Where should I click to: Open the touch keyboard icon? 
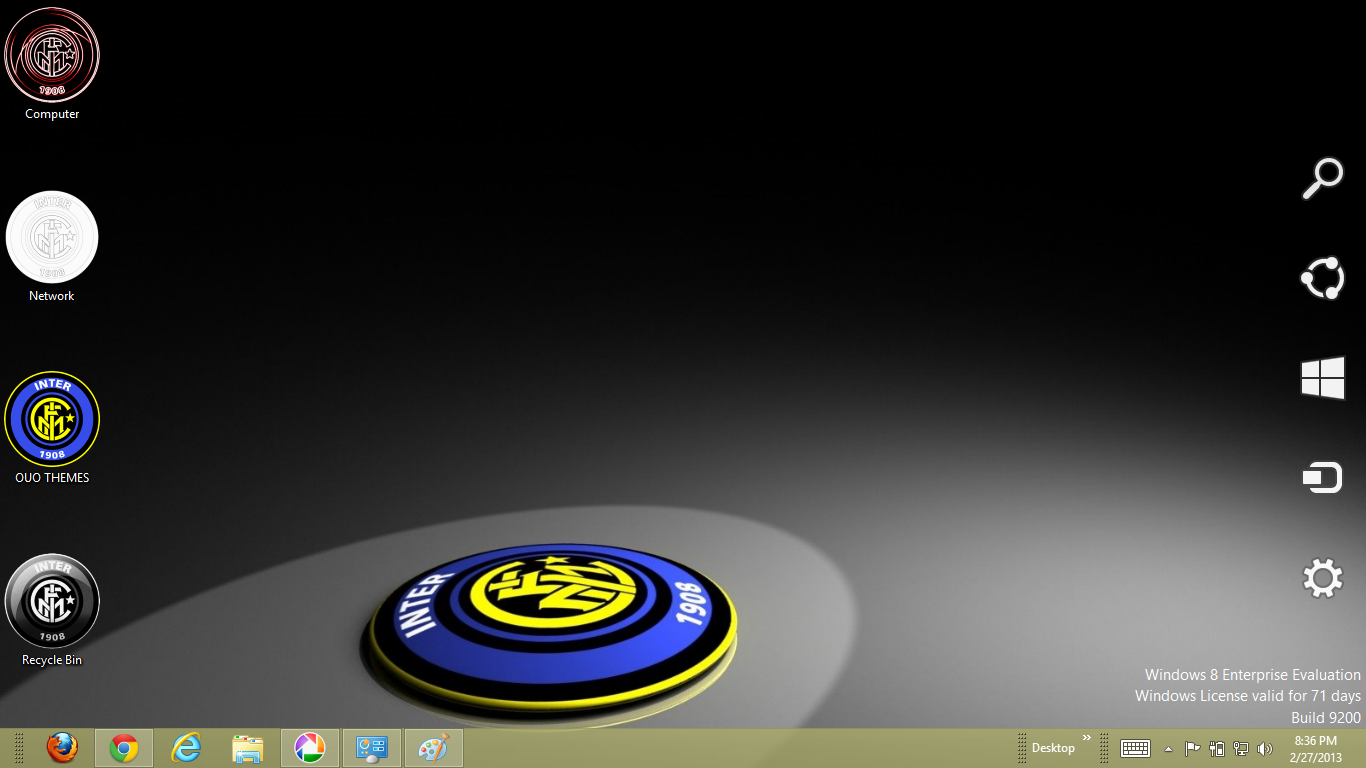pos(1135,748)
